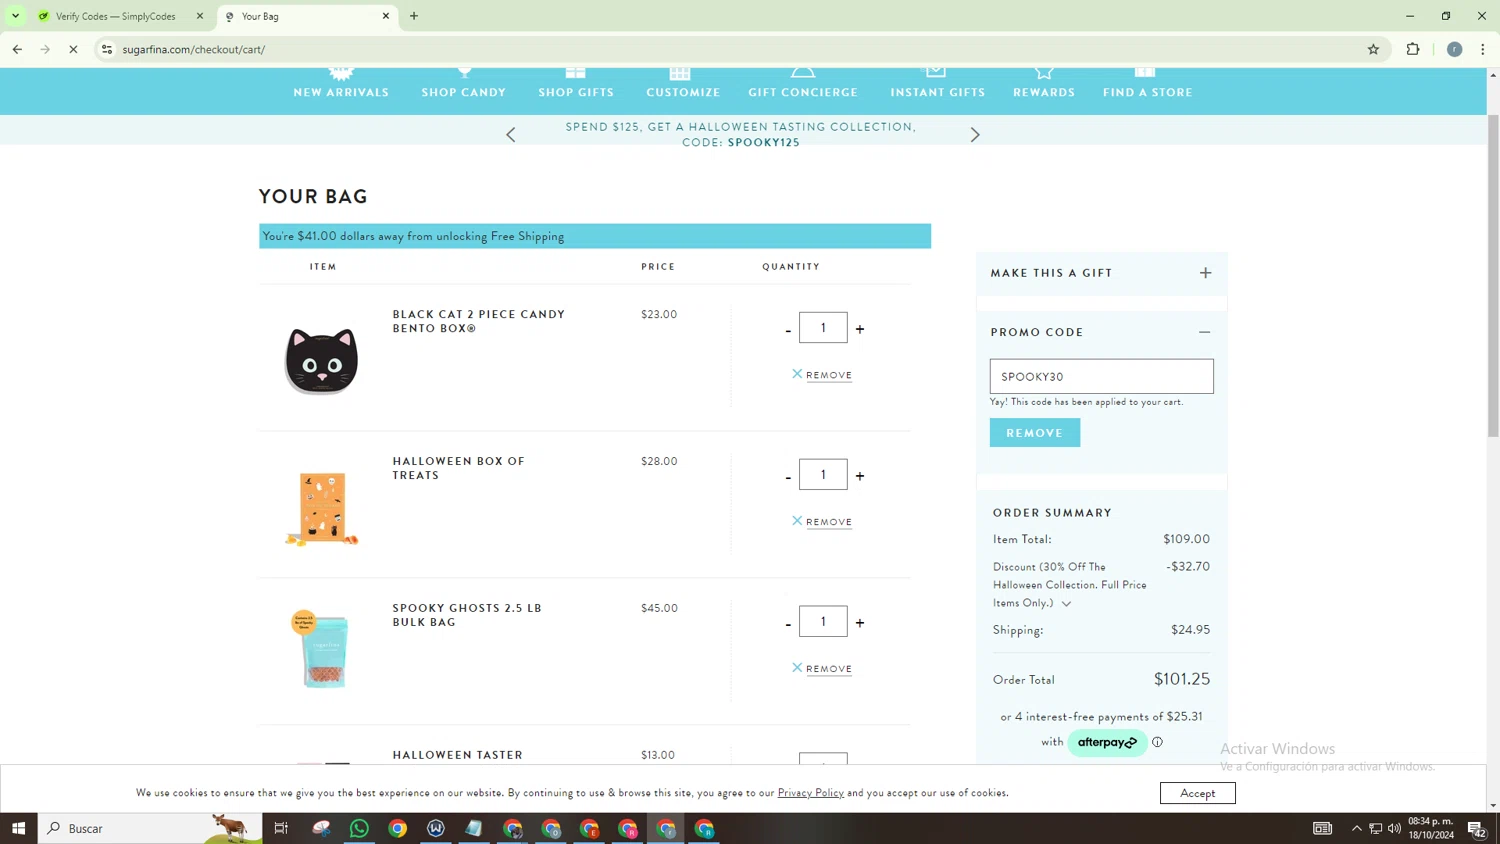
Task: Expand the Make This A Gift section
Action: click(1205, 273)
